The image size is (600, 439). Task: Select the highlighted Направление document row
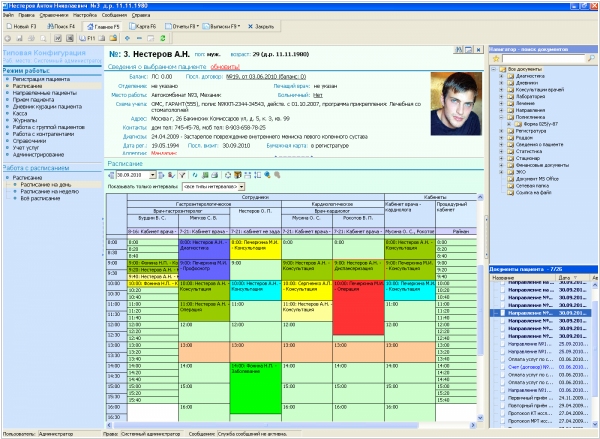point(542,313)
